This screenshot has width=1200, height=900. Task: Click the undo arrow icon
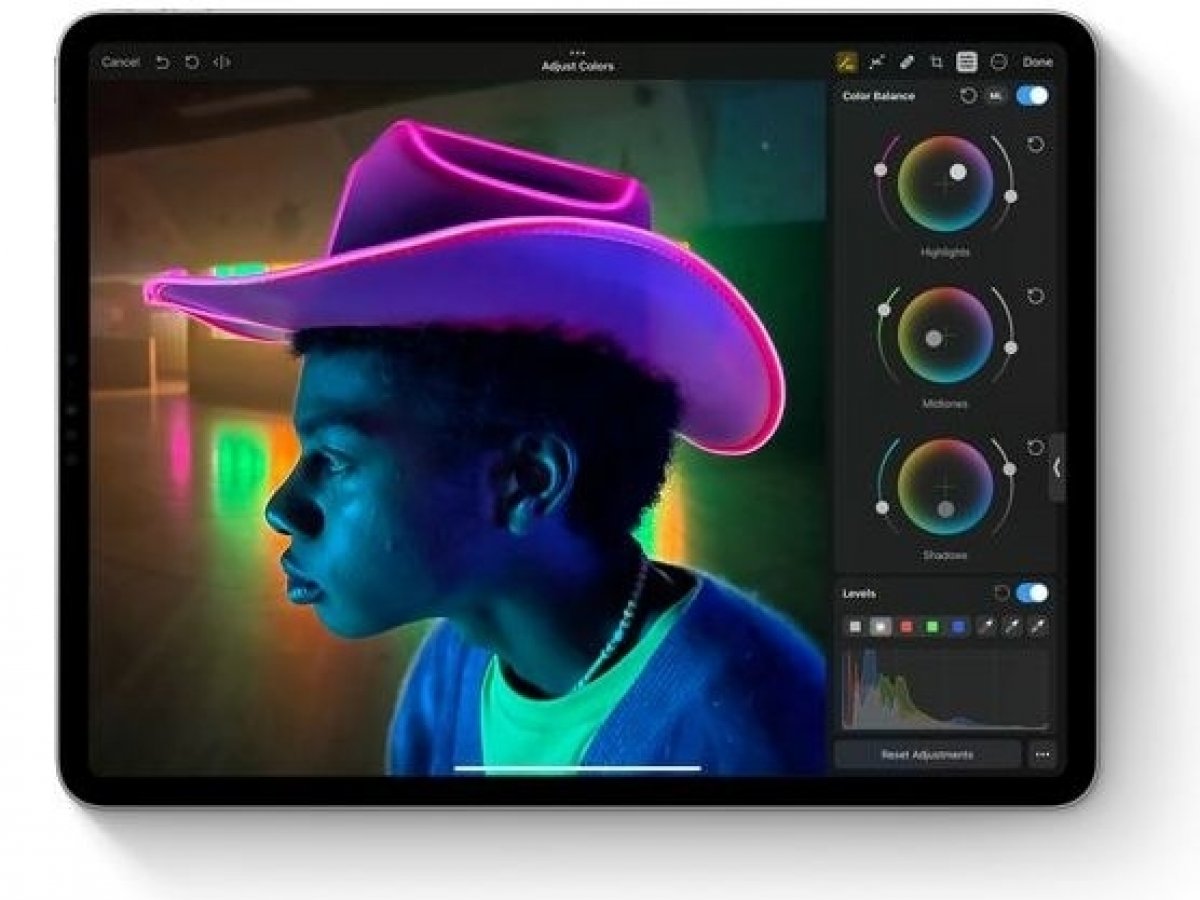click(x=162, y=62)
